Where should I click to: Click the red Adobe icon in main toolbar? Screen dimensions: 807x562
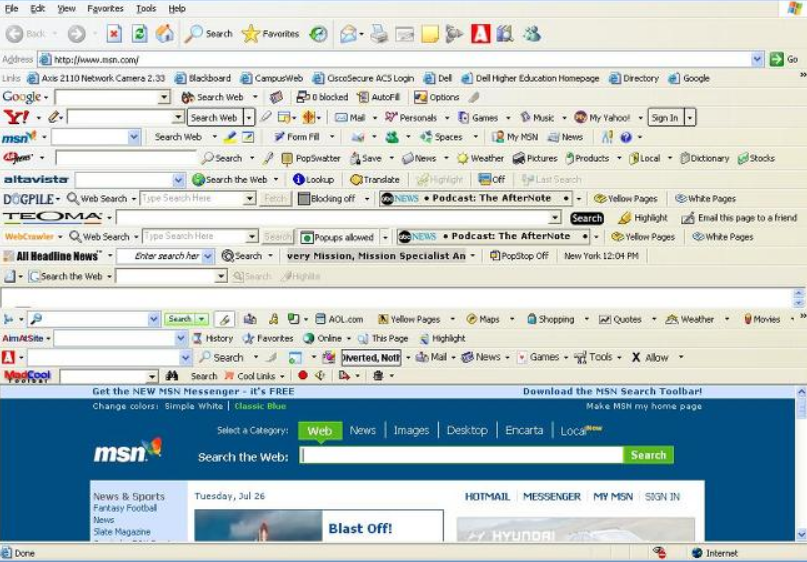(x=481, y=34)
